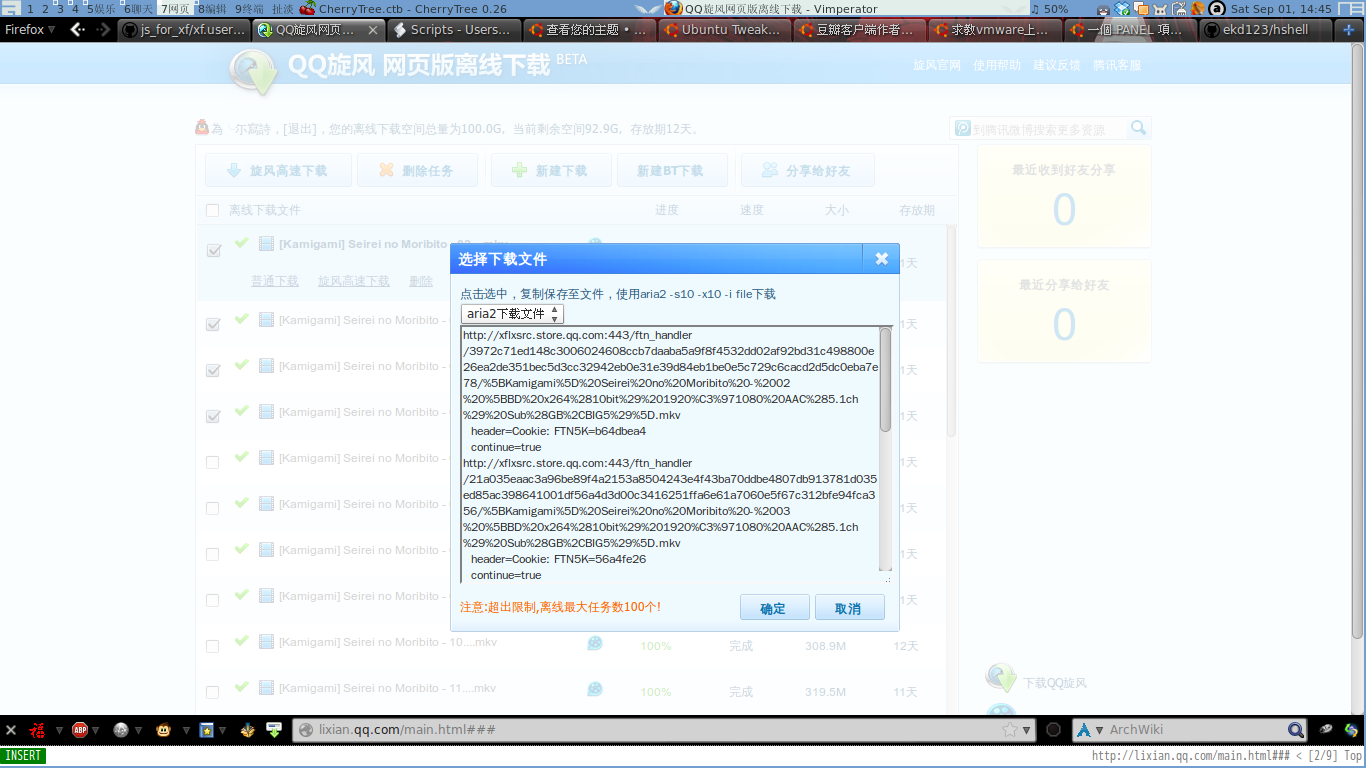Open the dropdown arrow beside the red character icon

59,730
